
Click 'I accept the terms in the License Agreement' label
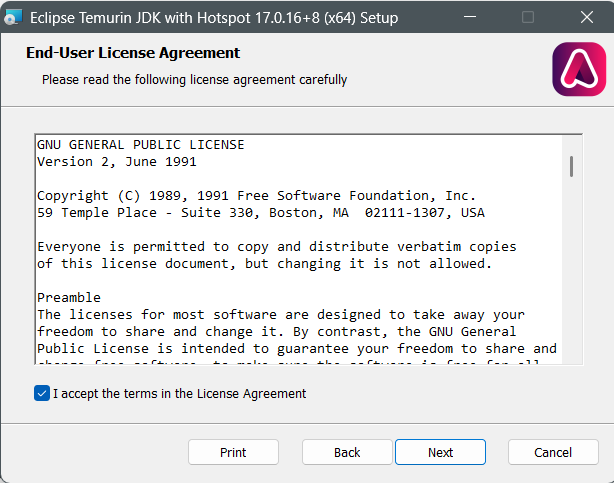(179, 393)
